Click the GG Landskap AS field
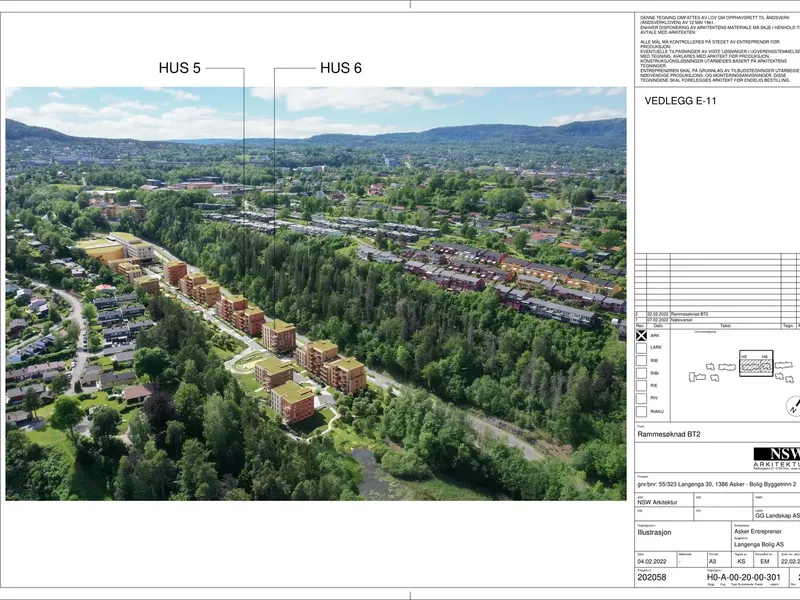Screen dimensions: 800x600 coord(778,516)
